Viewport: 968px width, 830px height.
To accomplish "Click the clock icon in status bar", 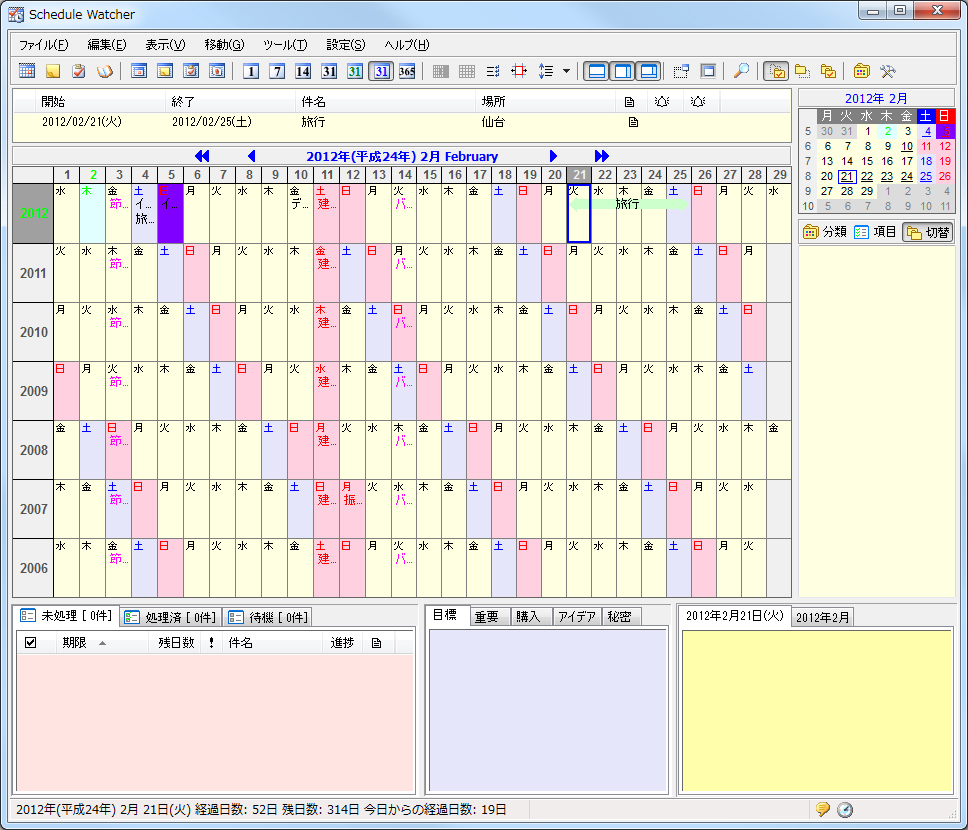I will [x=845, y=809].
